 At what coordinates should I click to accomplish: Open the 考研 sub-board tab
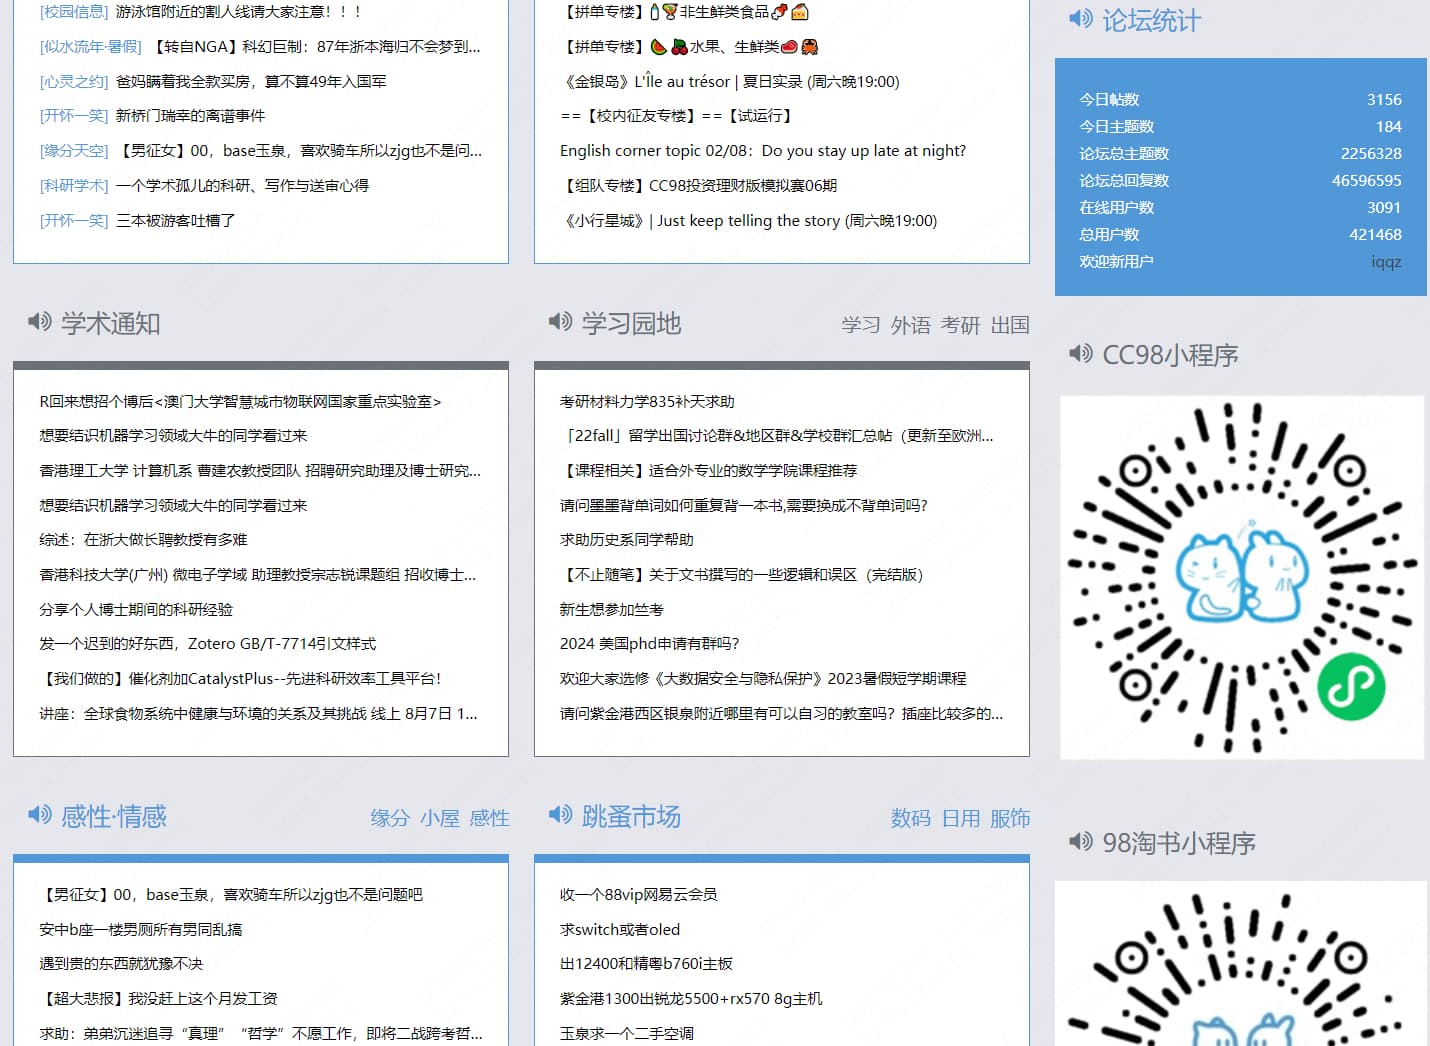pos(960,325)
